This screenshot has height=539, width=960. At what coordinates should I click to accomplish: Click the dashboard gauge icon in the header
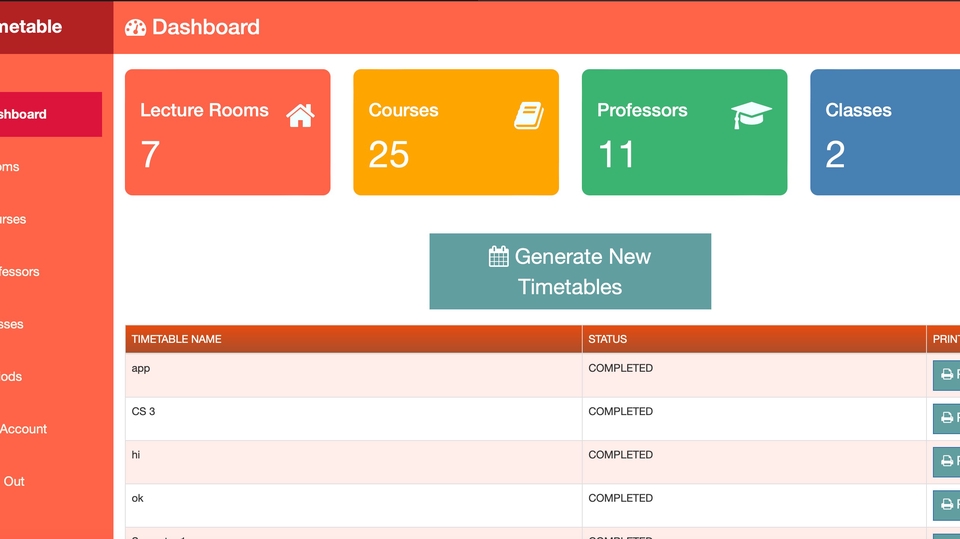(135, 28)
